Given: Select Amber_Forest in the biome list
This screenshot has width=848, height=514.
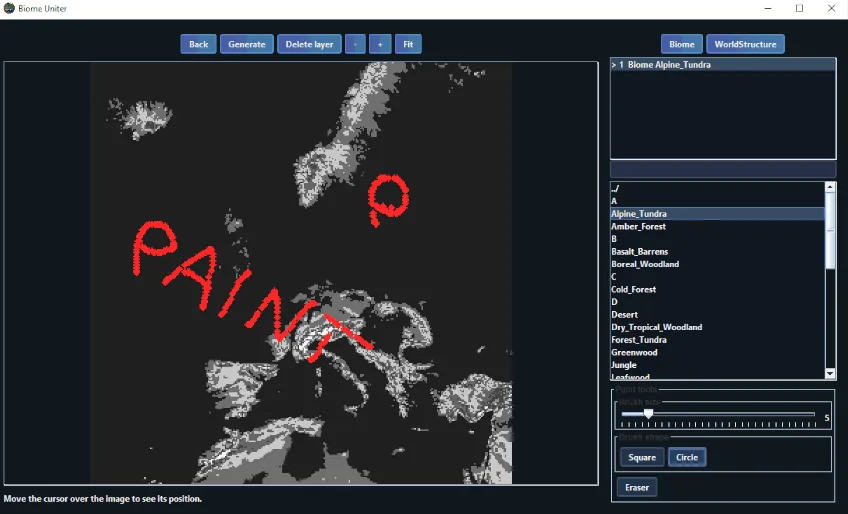Looking at the screenshot, I should [x=717, y=226].
